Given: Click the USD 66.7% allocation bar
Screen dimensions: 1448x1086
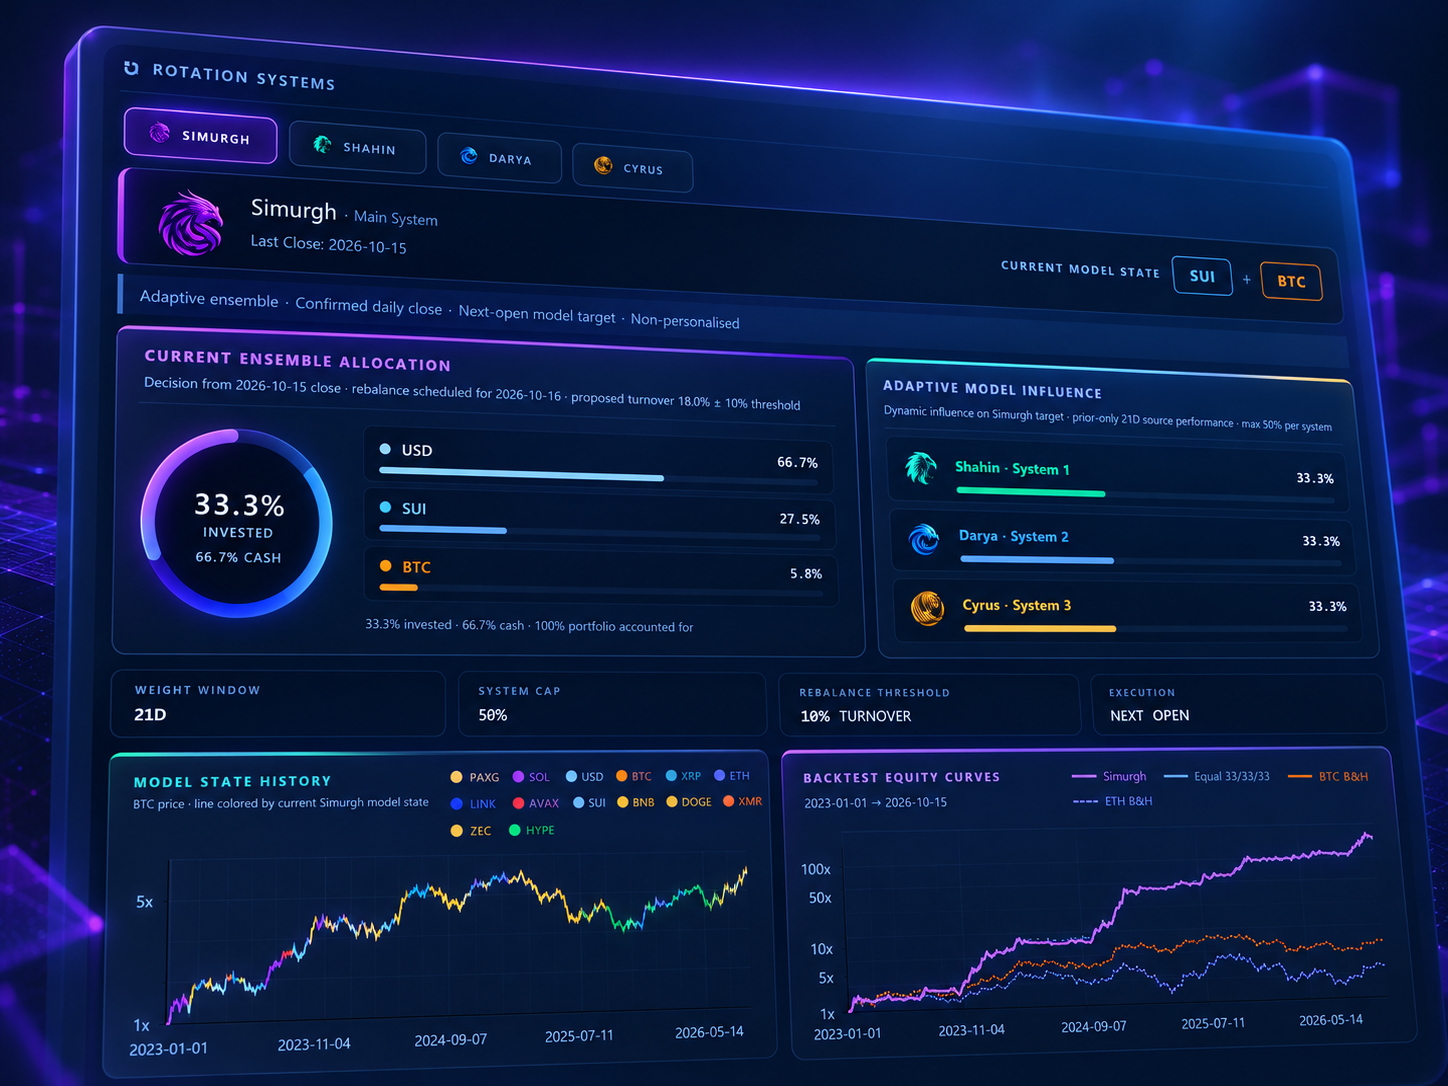Looking at the screenshot, I should tap(599, 477).
